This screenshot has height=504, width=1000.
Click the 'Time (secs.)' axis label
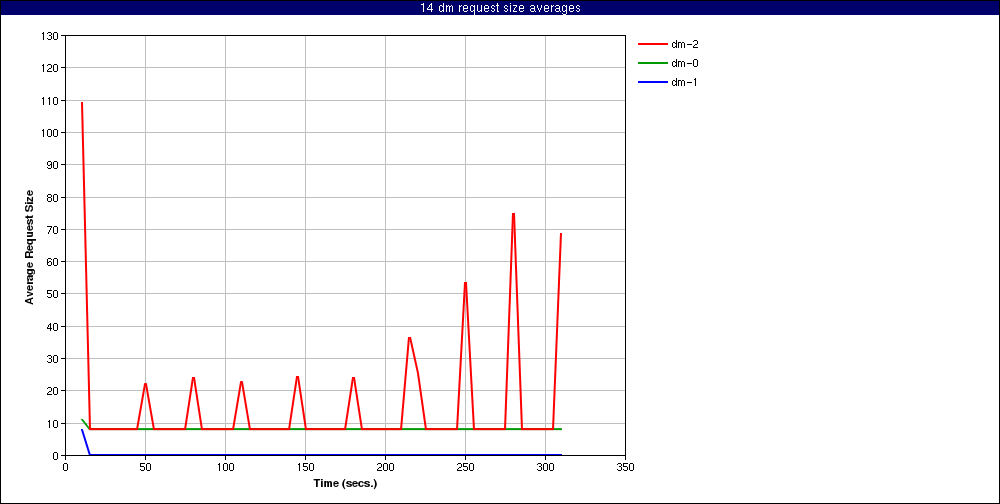pos(345,483)
